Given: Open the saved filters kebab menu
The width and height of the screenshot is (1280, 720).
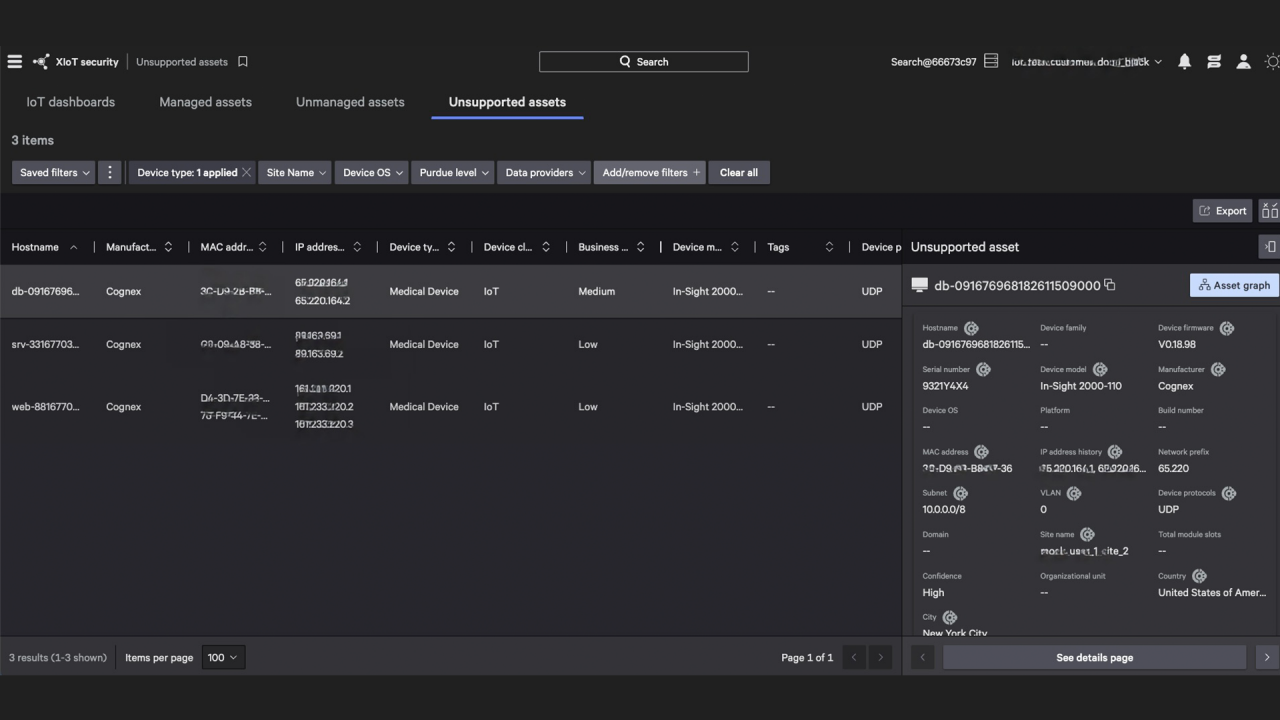Looking at the screenshot, I should pyautogui.click(x=110, y=172).
